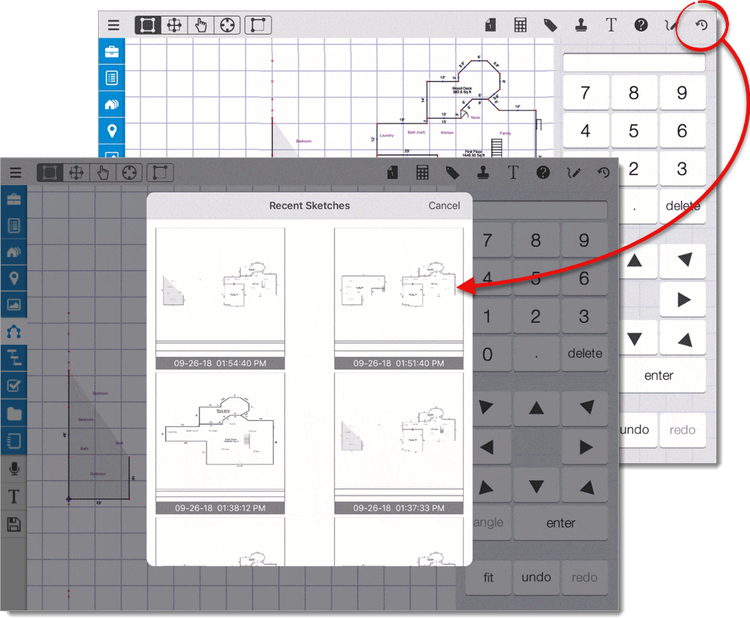750x618 pixels.
Task: Open the sketch dated 09-26-18 01:51:40 PM
Action: (398, 298)
